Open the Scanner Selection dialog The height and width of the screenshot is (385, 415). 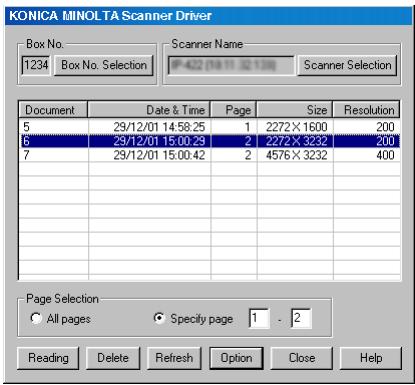347,65
